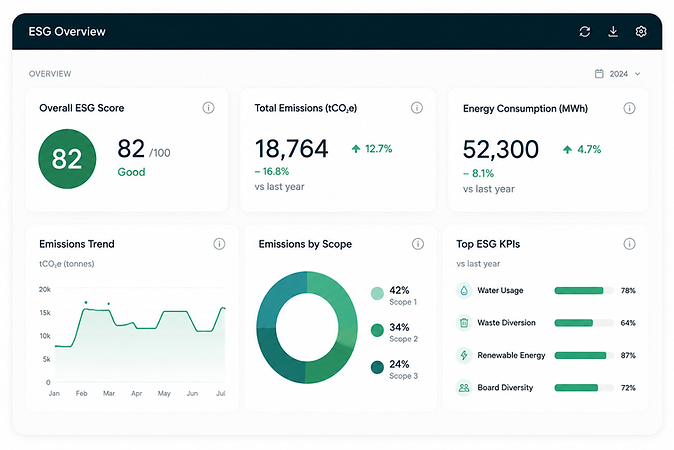Click the up arrow beside 12.7%

pyautogui.click(x=356, y=149)
